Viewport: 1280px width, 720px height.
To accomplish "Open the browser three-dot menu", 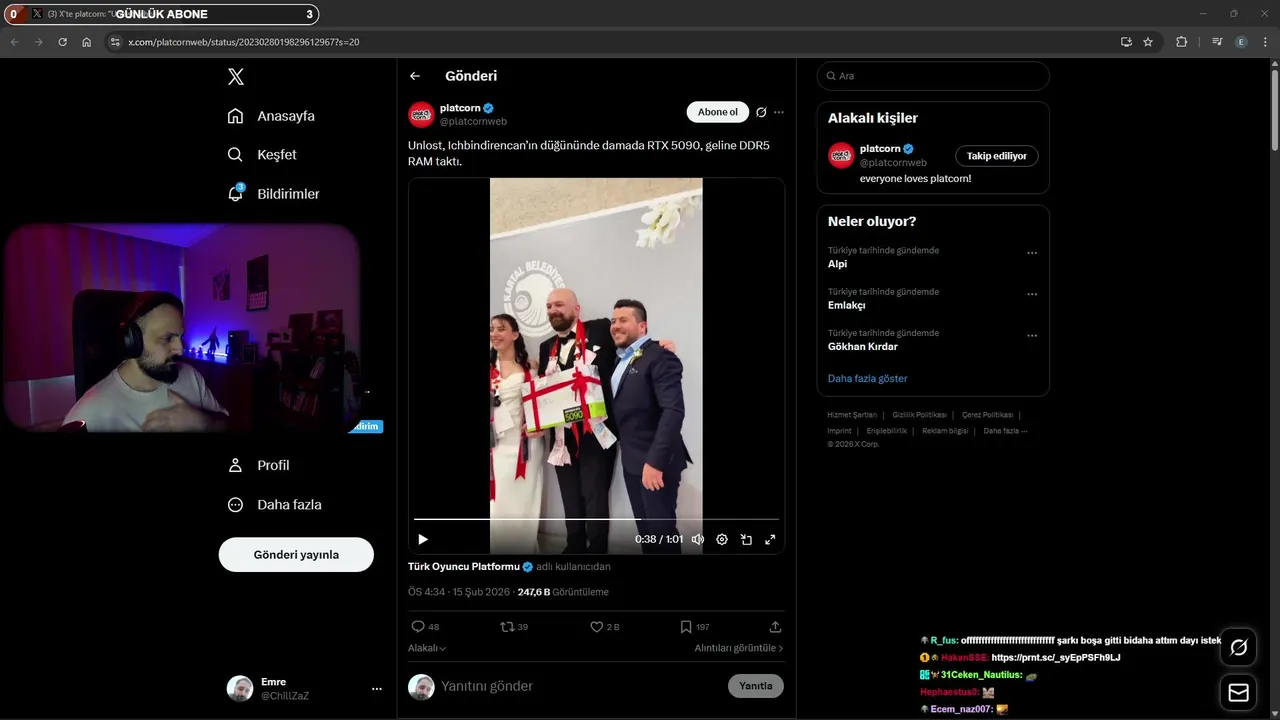I will (x=1265, y=42).
